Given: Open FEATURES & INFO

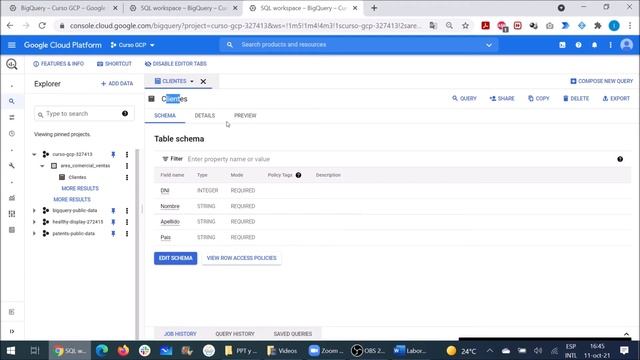Looking at the screenshot, I should pos(58,64).
